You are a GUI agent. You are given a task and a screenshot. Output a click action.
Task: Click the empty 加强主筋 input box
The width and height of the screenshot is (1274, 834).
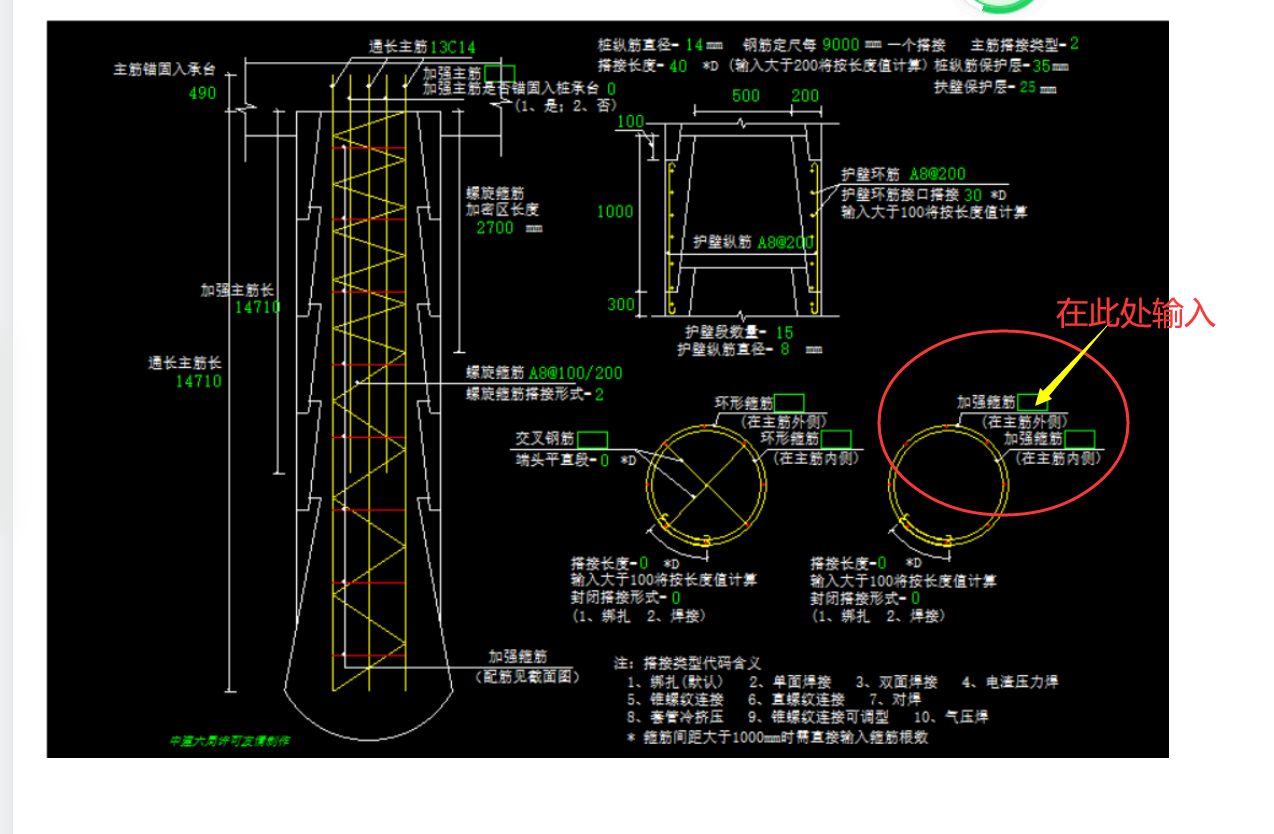499,73
